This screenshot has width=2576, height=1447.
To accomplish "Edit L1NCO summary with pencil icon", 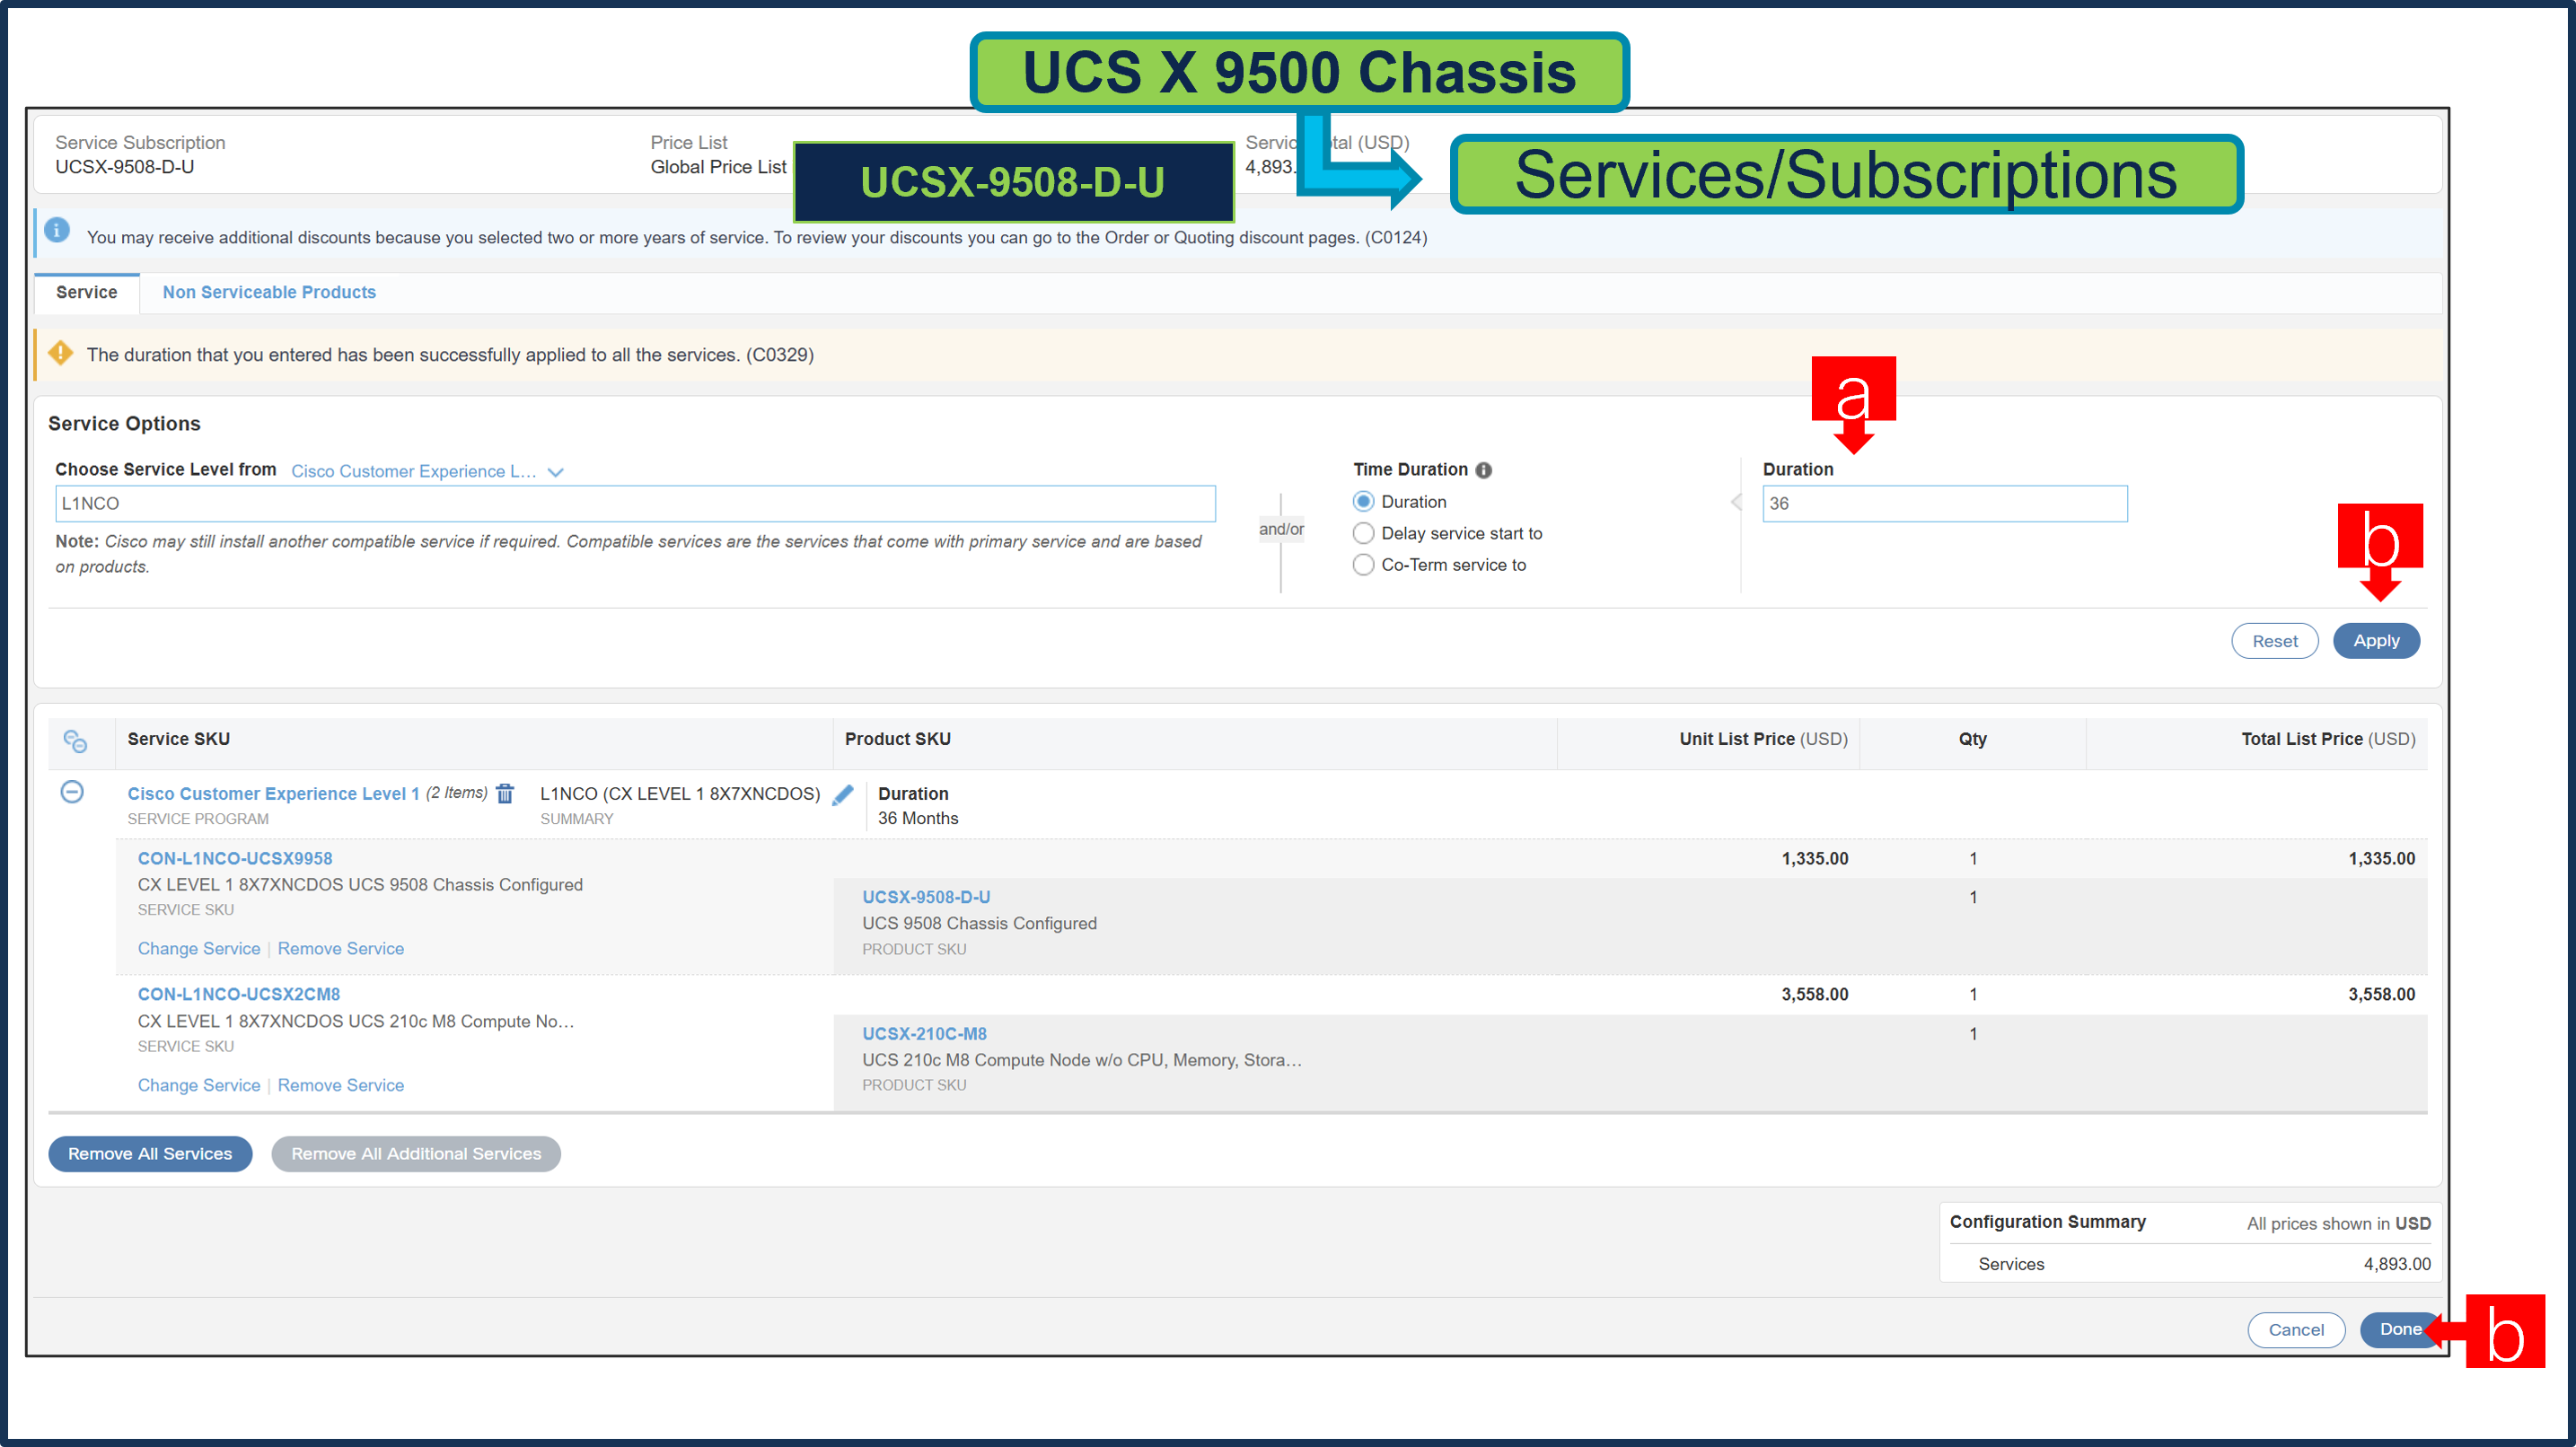I will point(843,795).
